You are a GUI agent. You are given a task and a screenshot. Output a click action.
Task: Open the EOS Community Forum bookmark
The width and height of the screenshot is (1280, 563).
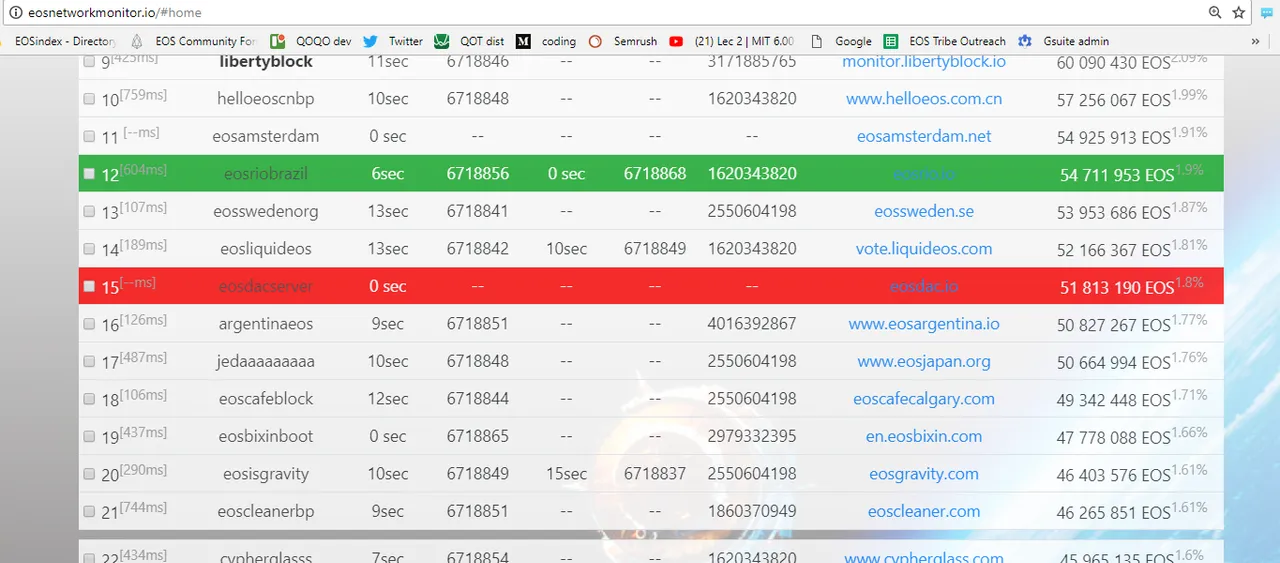point(192,41)
